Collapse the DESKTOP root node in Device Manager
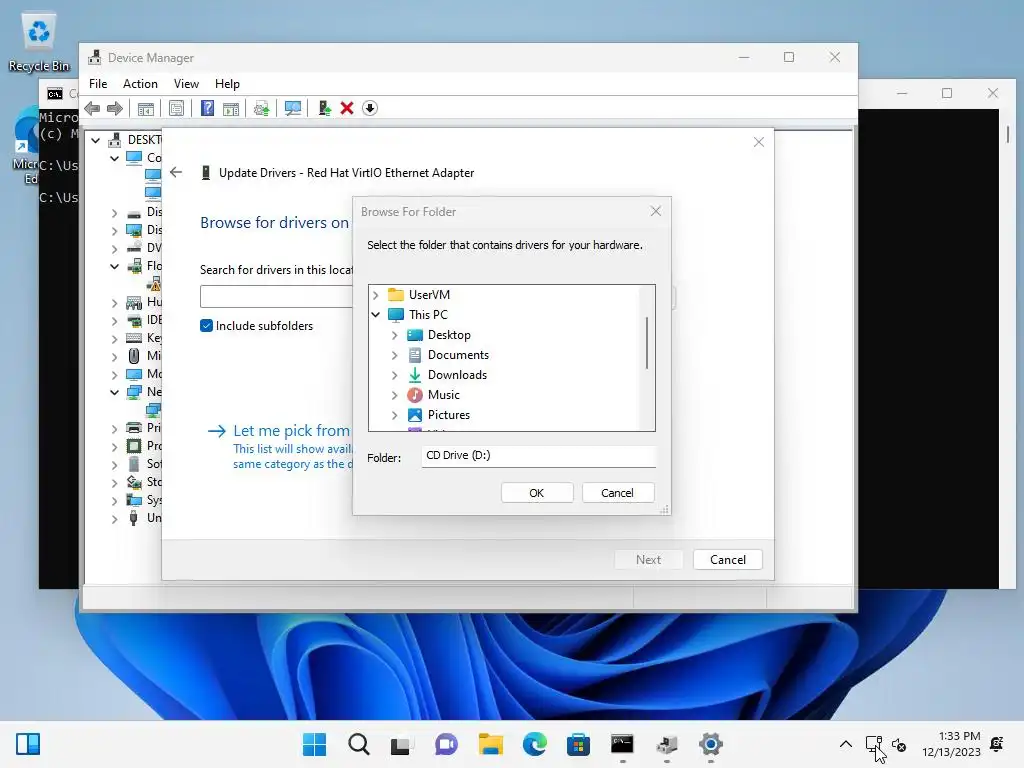This screenshot has width=1024, height=768. 96,140
